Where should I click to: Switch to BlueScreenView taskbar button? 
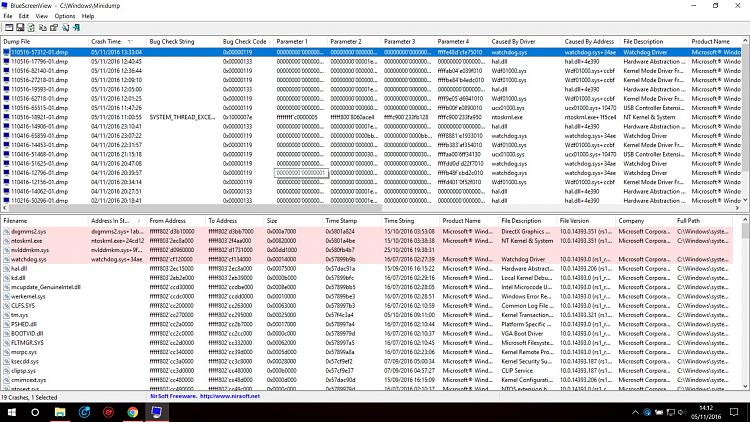(156, 412)
